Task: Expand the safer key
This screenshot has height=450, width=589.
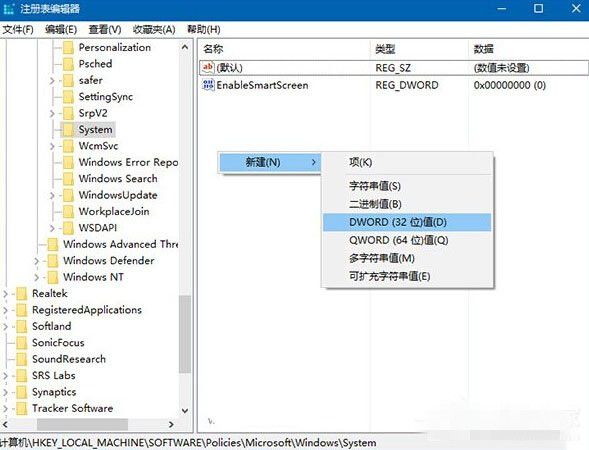Action: click(x=52, y=80)
